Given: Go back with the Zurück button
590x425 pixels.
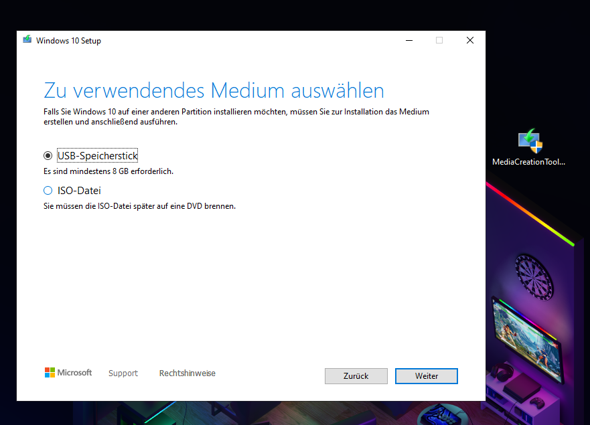Looking at the screenshot, I should click(356, 376).
